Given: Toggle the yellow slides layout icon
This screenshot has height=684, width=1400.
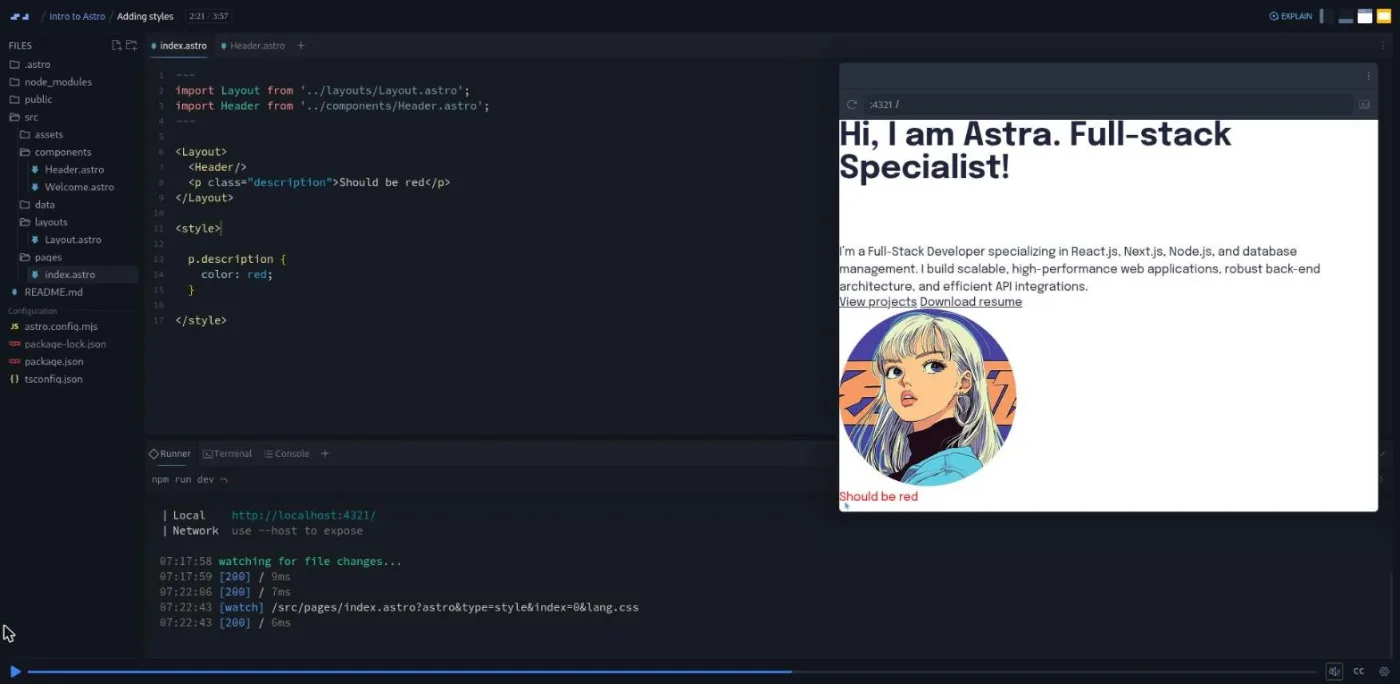Looking at the screenshot, I should pyautogui.click(x=1384, y=16).
